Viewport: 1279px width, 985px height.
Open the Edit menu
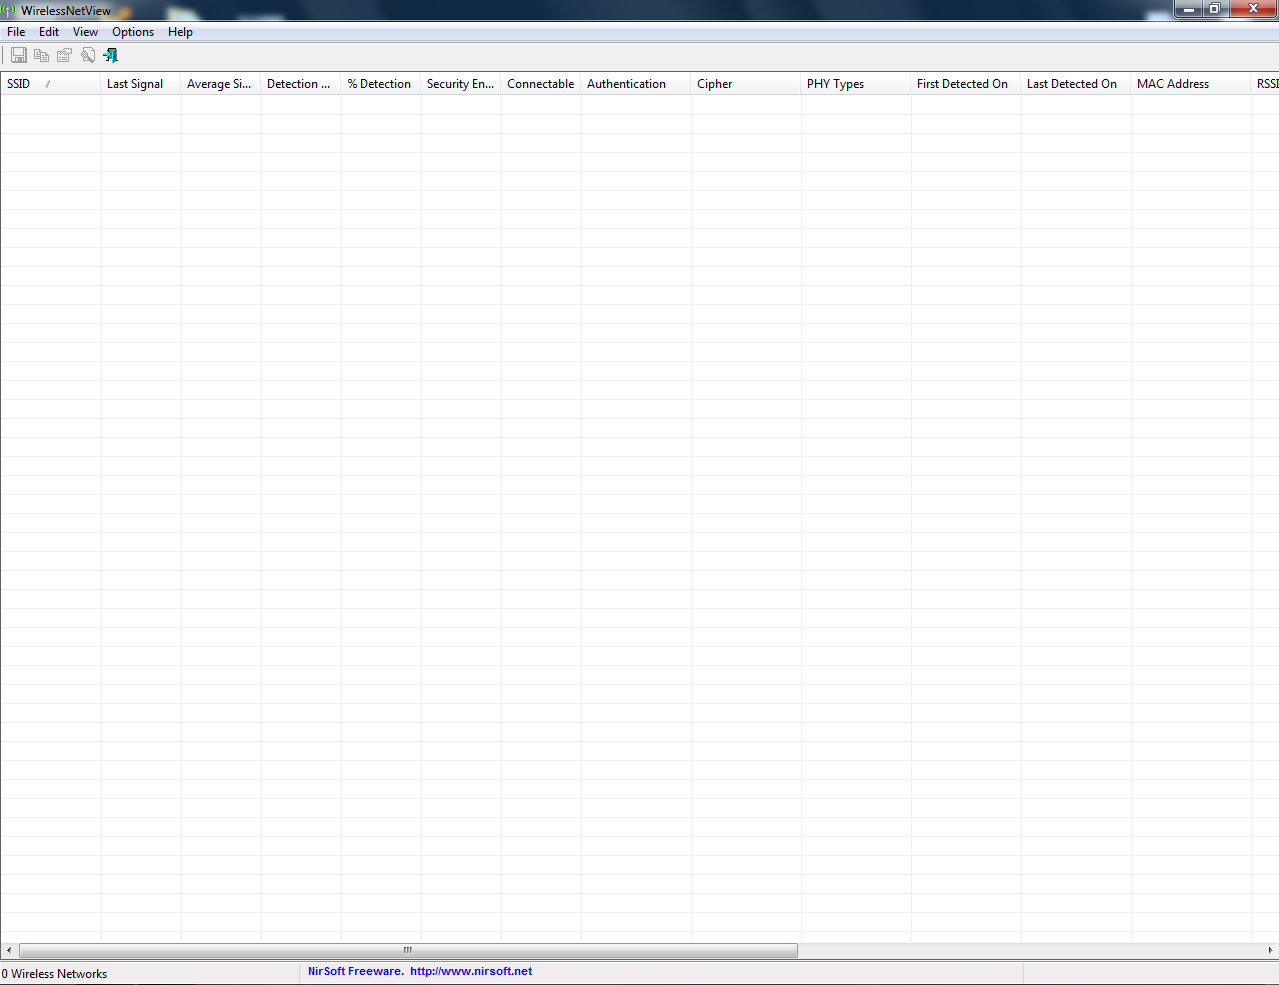pyautogui.click(x=49, y=32)
